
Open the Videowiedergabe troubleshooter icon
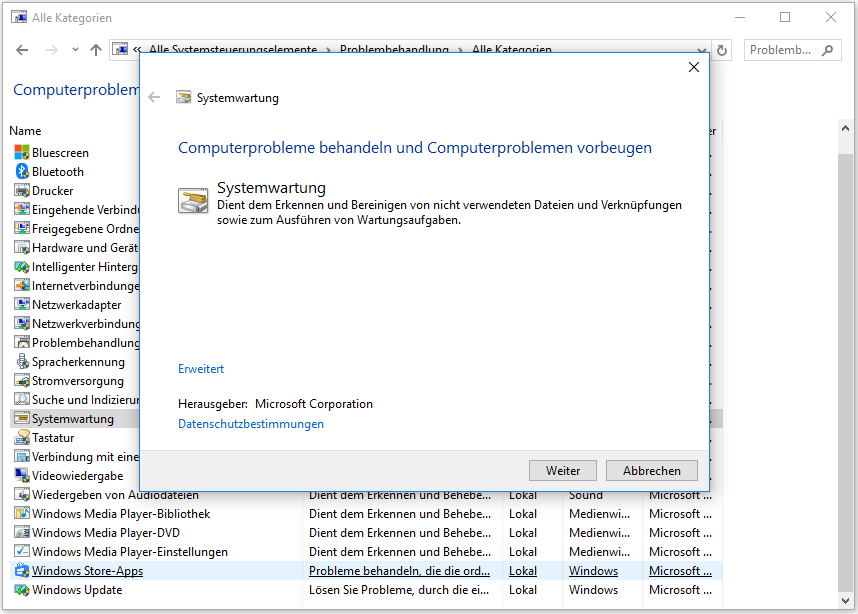[x=22, y=475]
